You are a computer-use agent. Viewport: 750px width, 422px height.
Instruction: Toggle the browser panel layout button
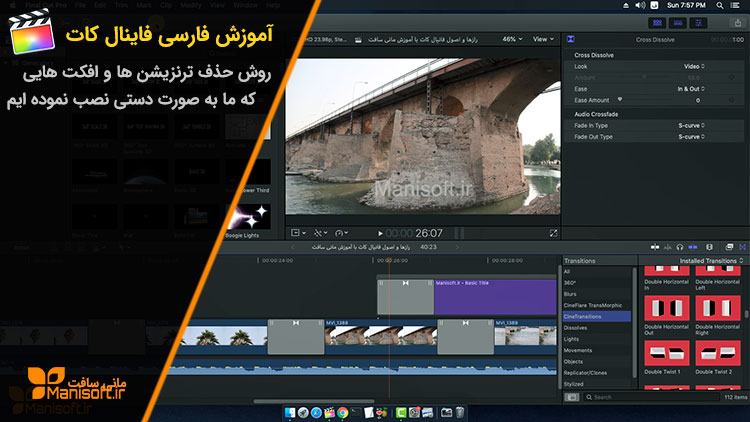click(657, 22)
